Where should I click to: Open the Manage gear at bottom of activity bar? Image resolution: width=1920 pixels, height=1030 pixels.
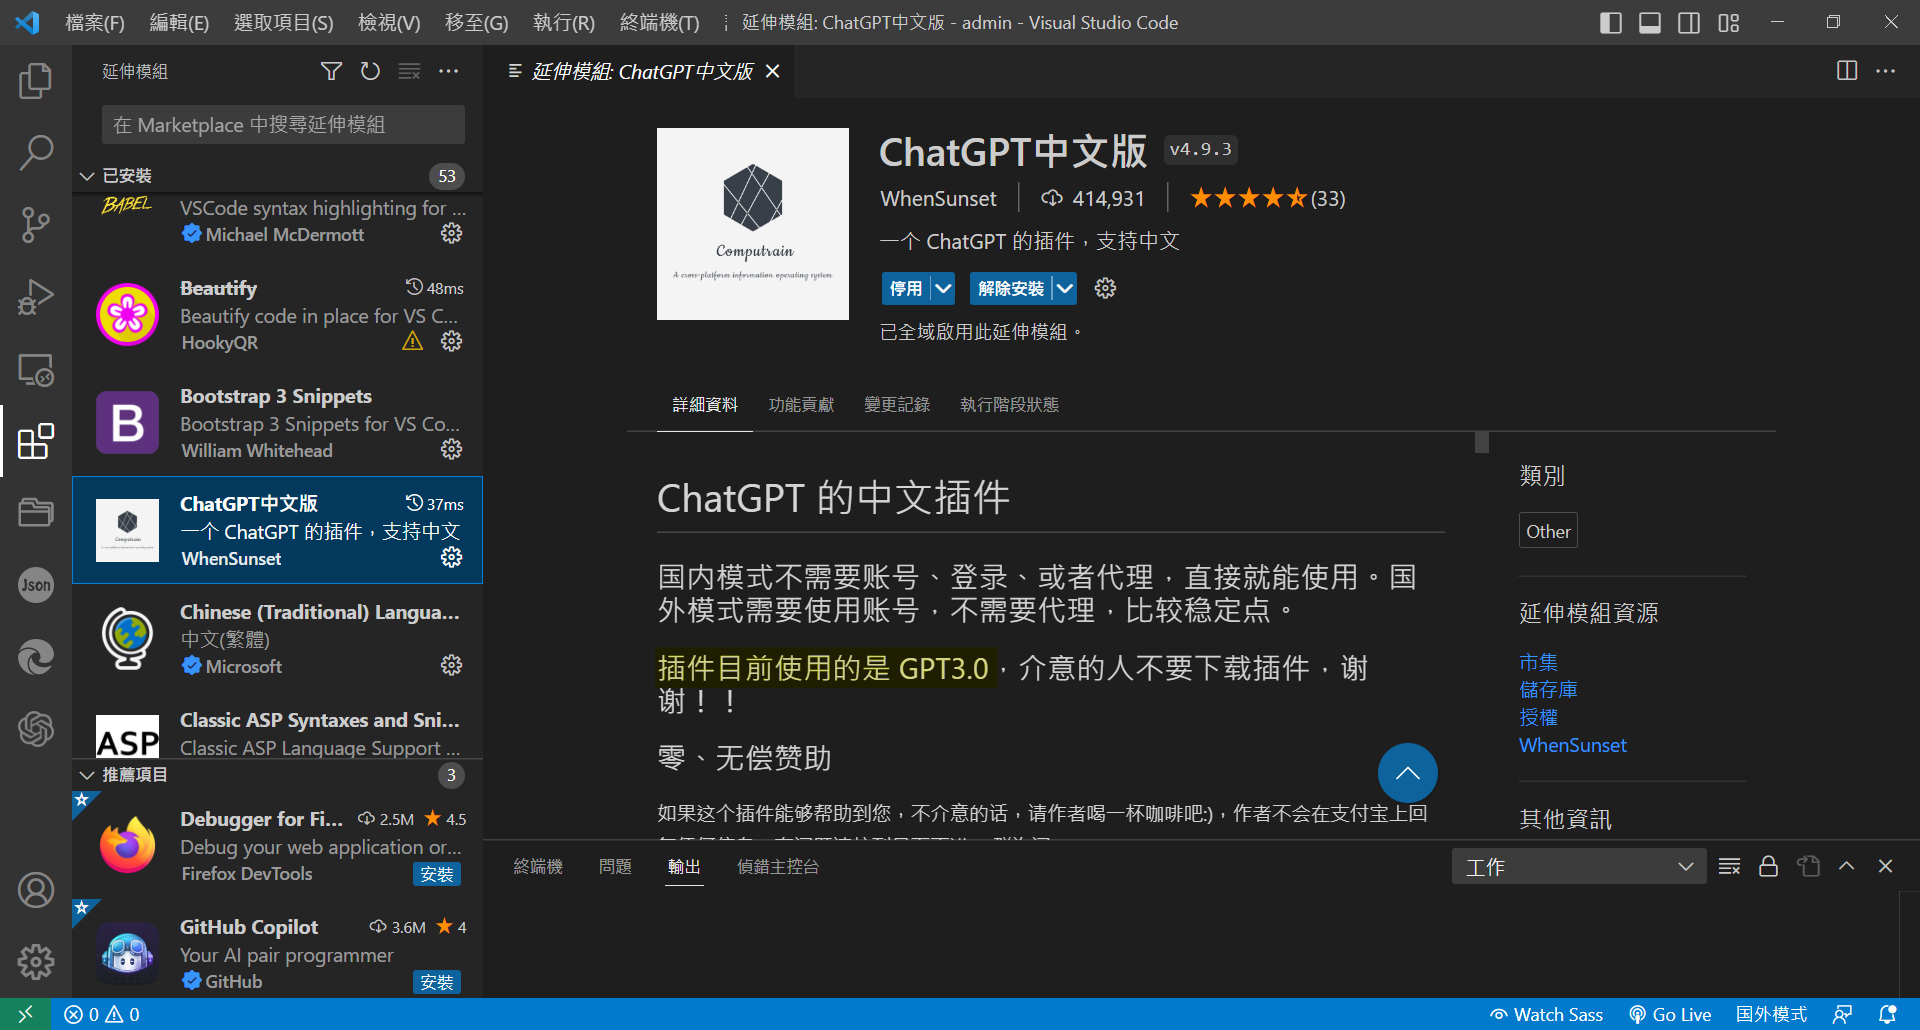click(36, 962)
